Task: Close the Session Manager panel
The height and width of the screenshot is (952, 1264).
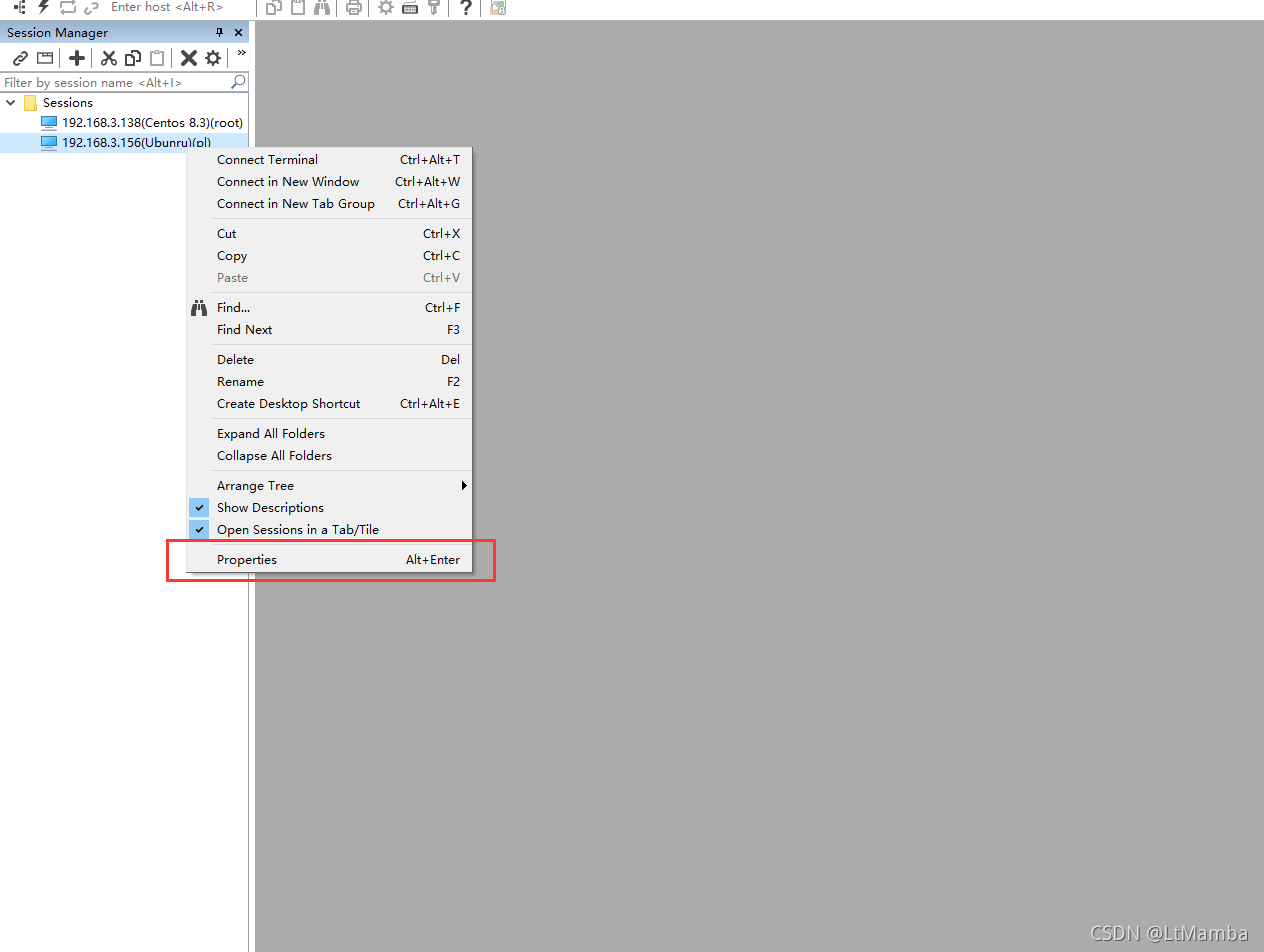Action: tap(238, 32)
